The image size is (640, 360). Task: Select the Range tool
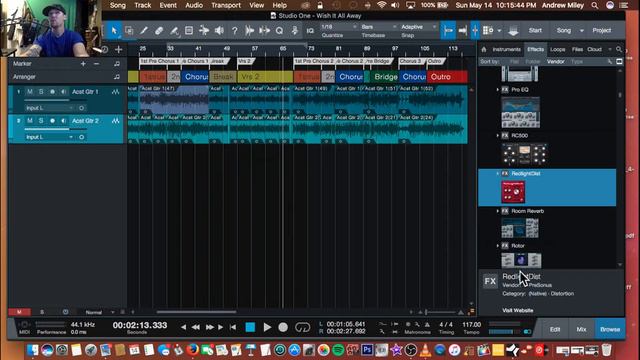[129, 31]
